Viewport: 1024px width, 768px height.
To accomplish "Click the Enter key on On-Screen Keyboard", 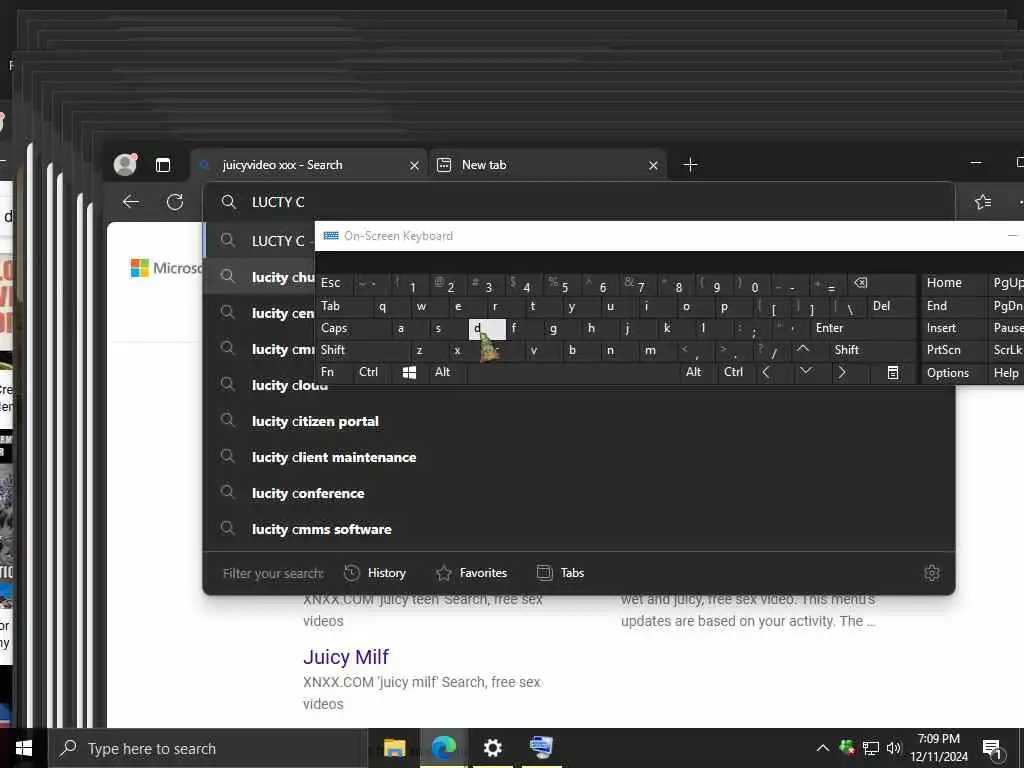I will click(x=862, y=328).
